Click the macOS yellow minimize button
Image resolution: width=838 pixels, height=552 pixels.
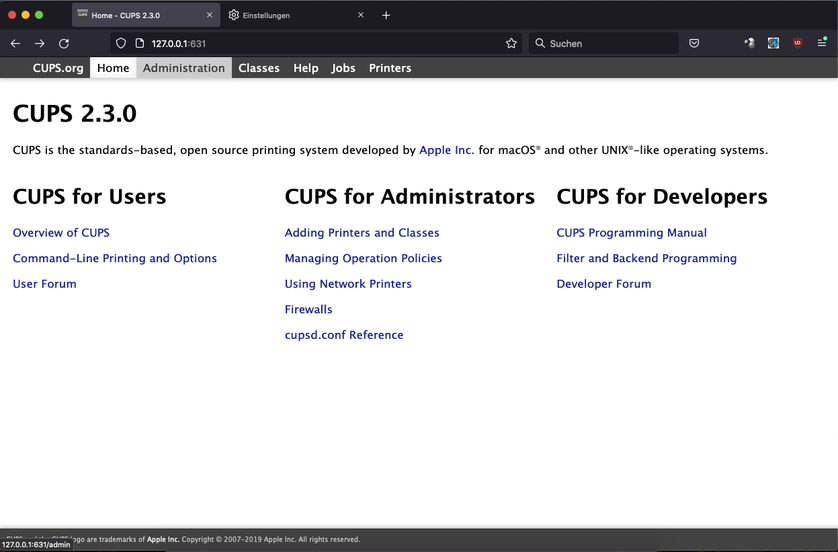(25, 15)
